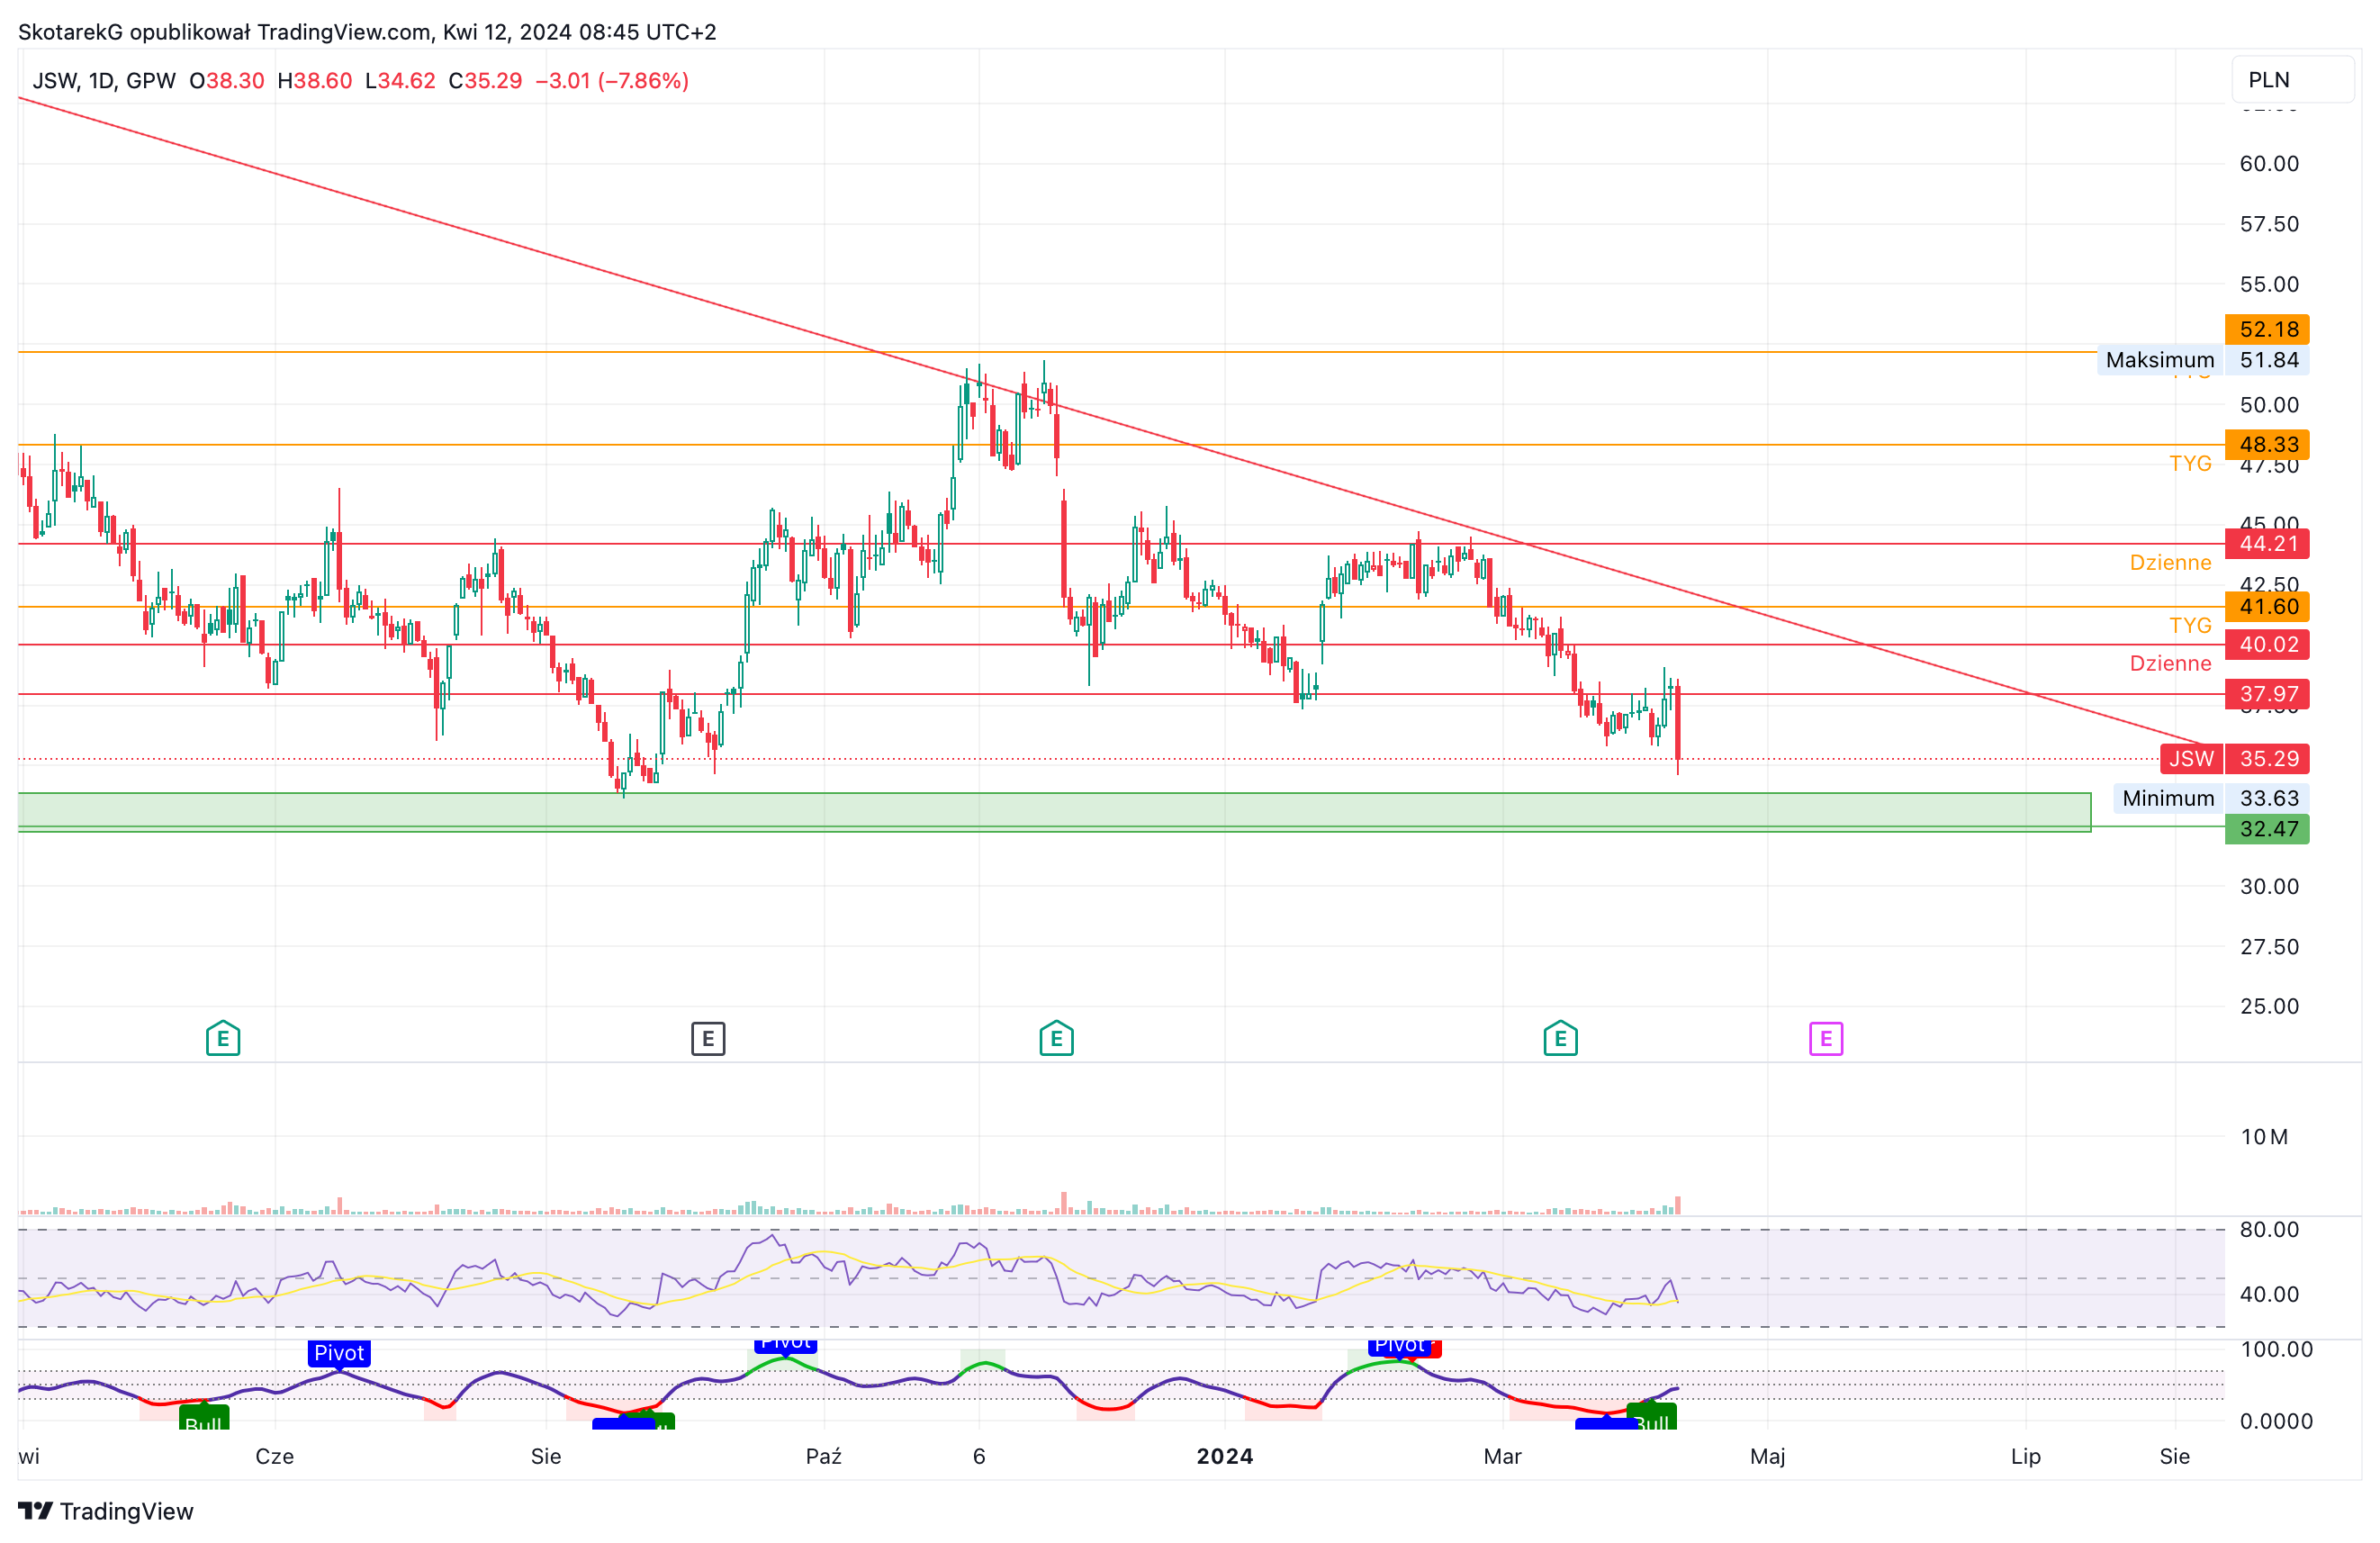The image size is (2380, 1543).
Task: Click the dark bordered E marker
Action: (x=708, y=1038)
